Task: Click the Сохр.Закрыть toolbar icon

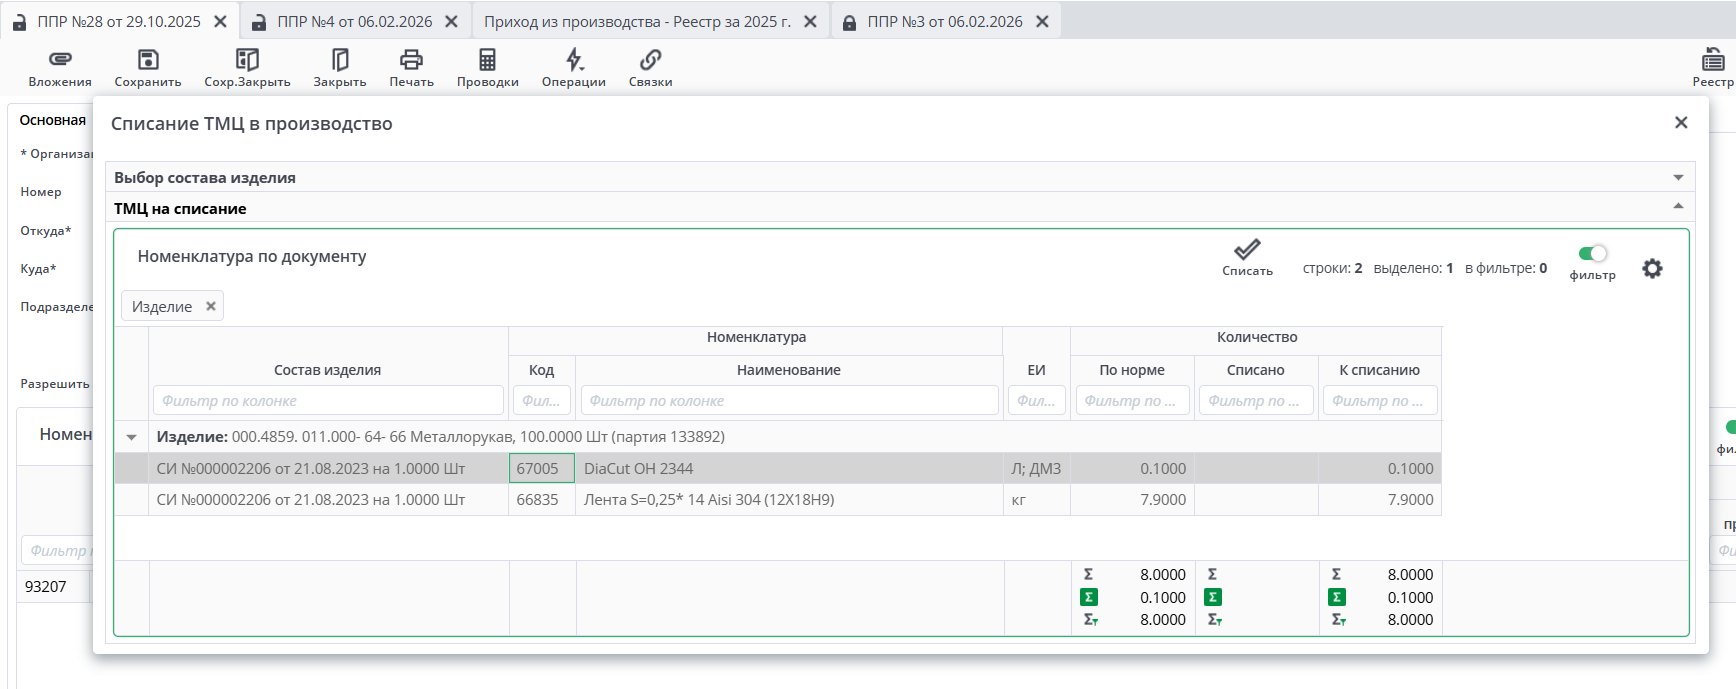Action: (247, 60)
